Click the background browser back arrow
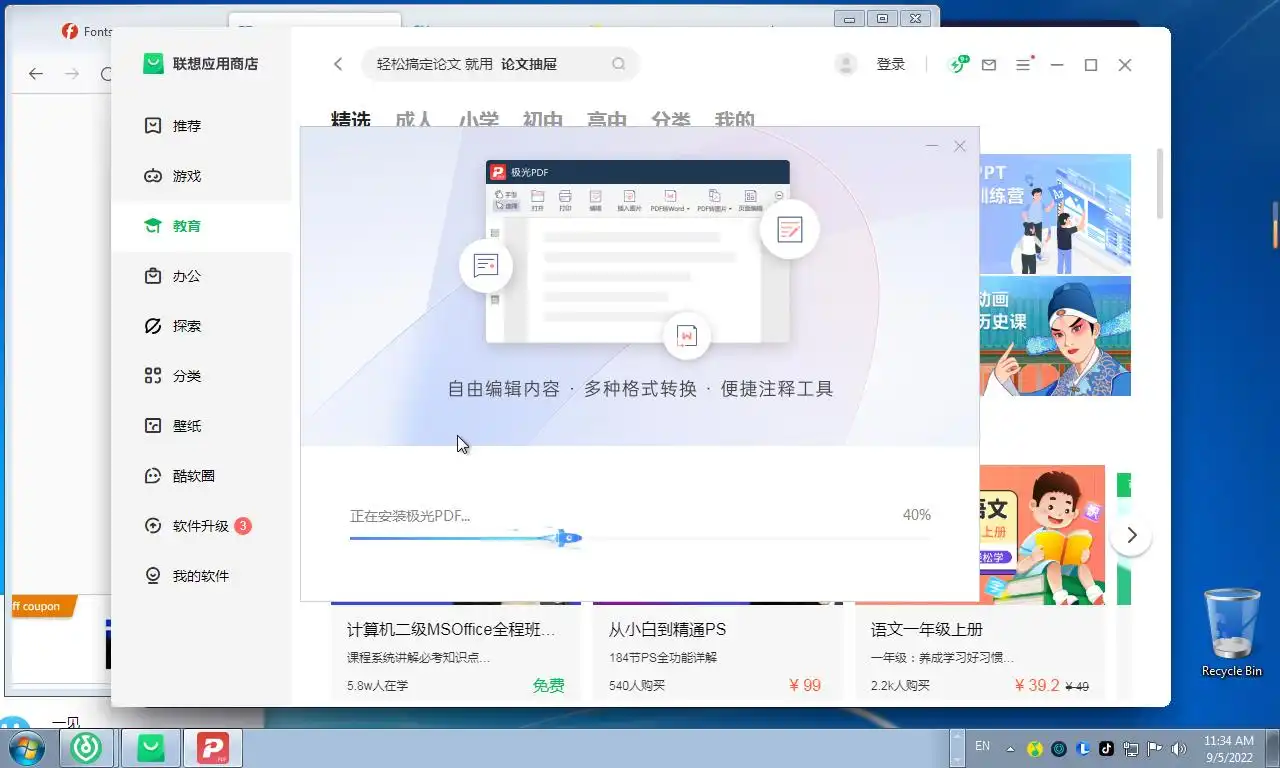Viewport: 1280px width, 768px height. (x=36, y=74)
